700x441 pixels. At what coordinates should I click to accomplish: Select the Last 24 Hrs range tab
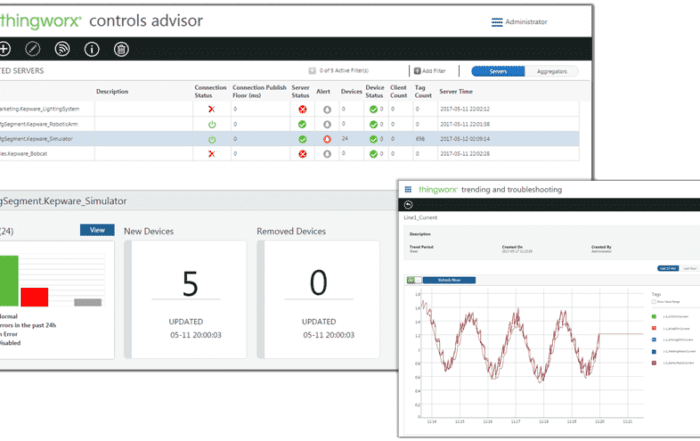click(x=668, y=268)
